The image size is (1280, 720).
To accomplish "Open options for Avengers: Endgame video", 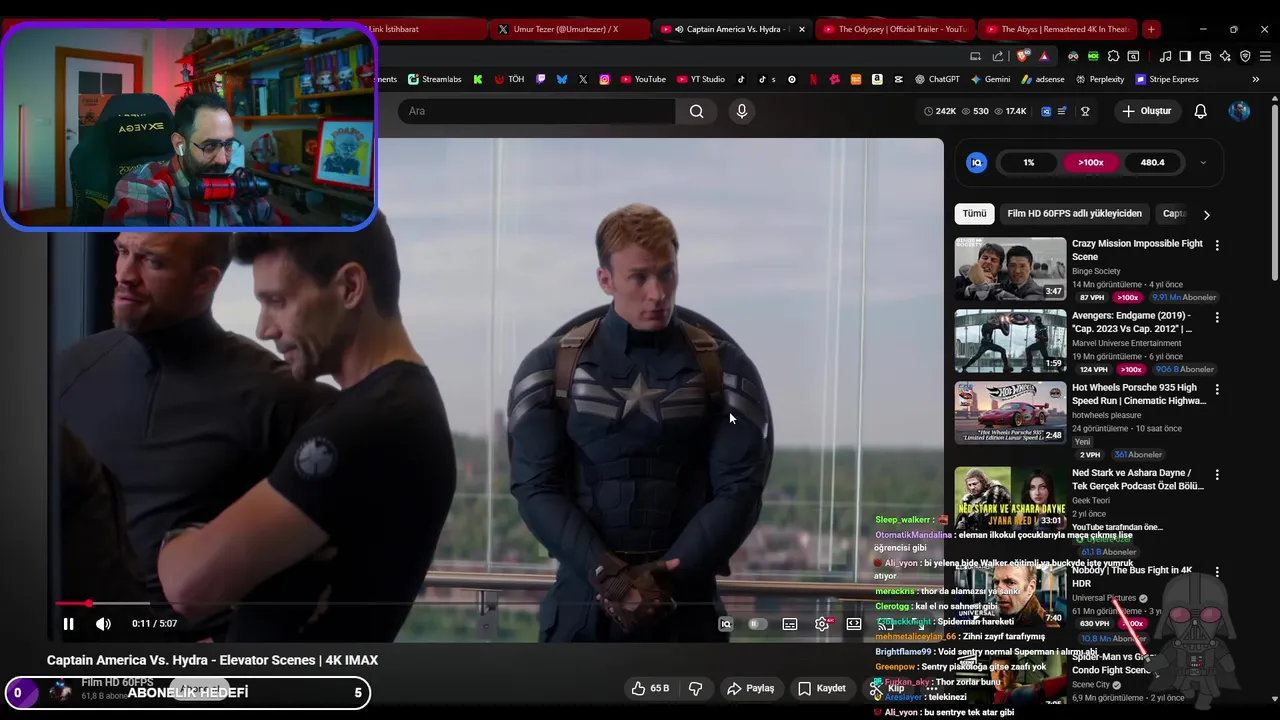I will pos(1217,317).
